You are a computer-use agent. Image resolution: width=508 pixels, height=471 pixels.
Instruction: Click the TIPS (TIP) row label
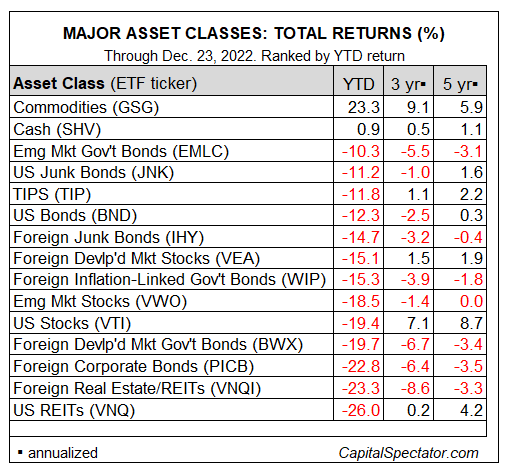(x=52, y=194)
